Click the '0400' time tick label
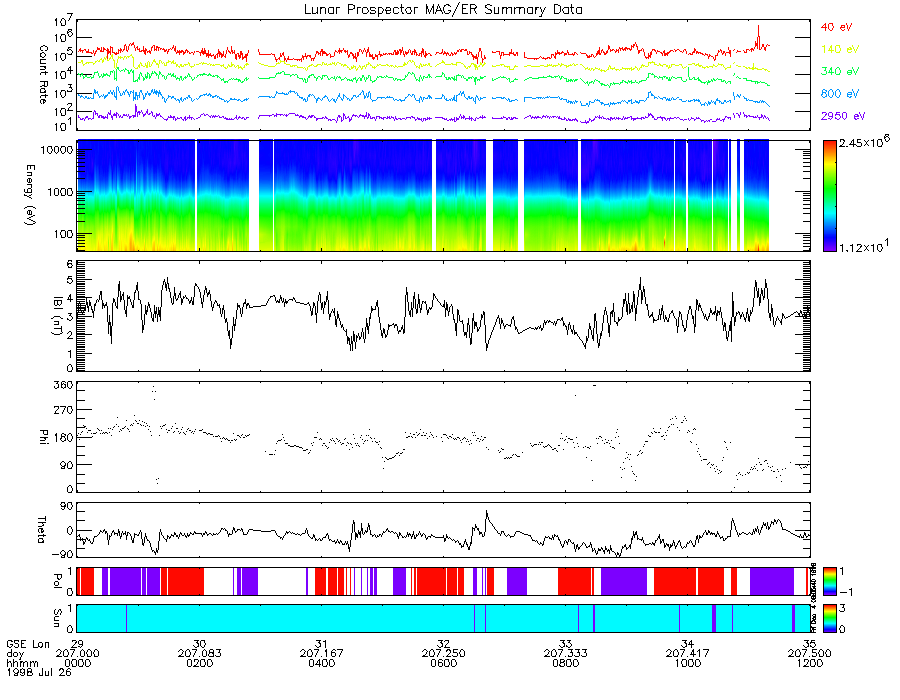This screenshot has height=700, width=900. coord(321,663)
